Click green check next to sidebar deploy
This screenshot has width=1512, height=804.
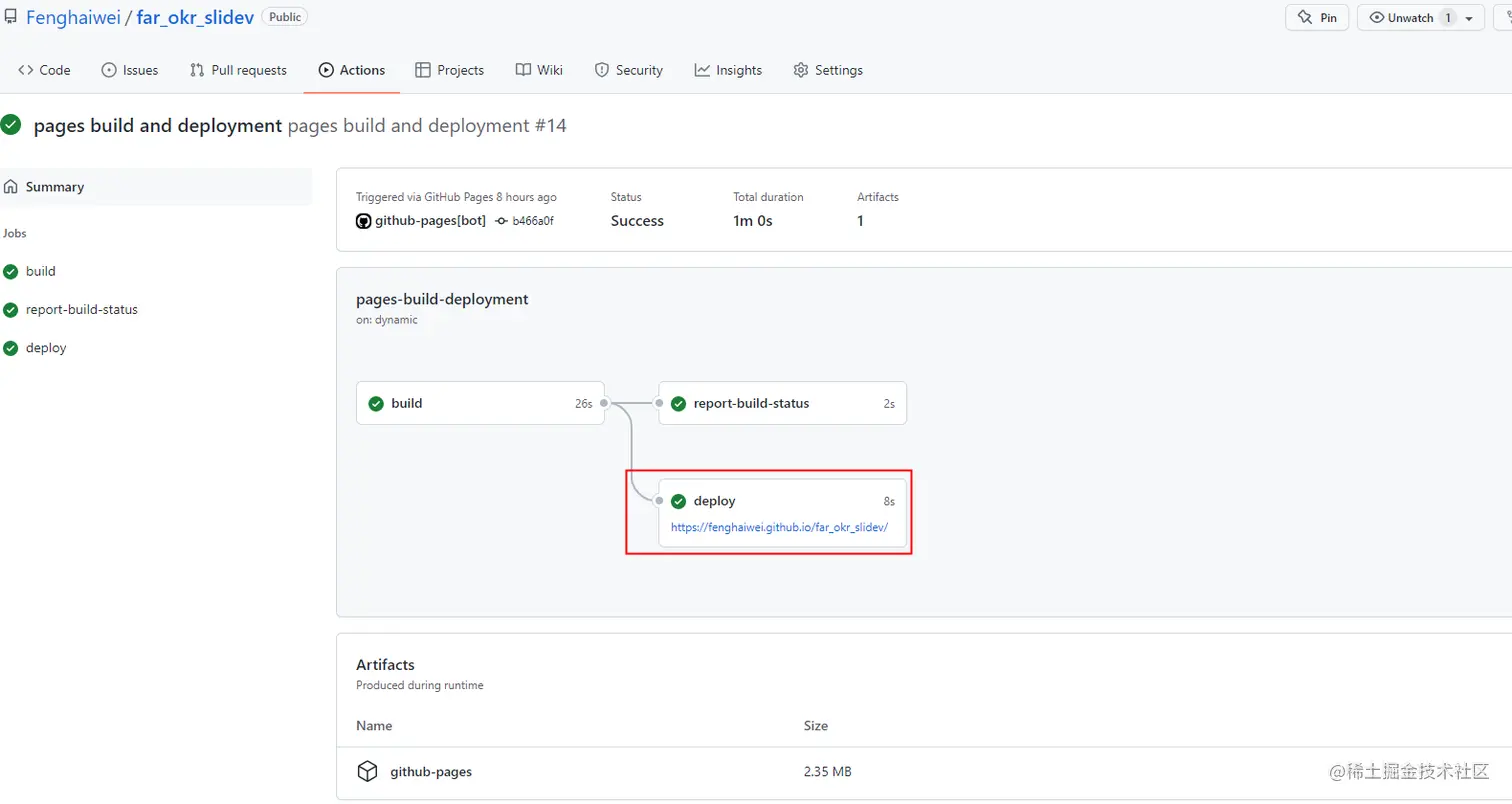tap(11, 348)
